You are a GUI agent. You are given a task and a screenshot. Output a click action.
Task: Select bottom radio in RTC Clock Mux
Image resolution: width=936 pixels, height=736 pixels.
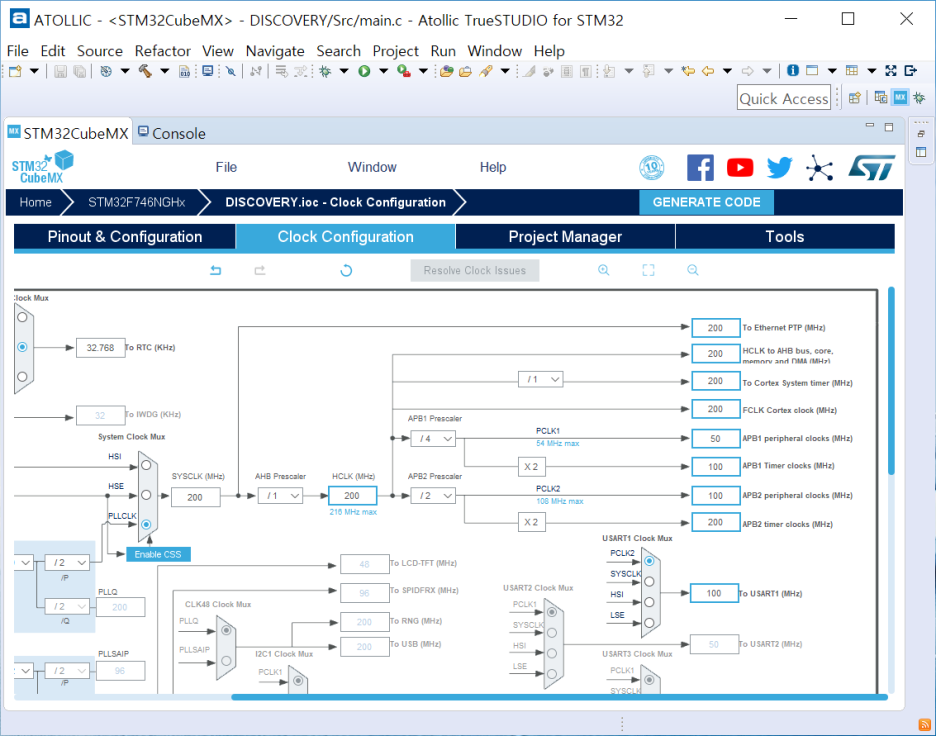point(22,377)
